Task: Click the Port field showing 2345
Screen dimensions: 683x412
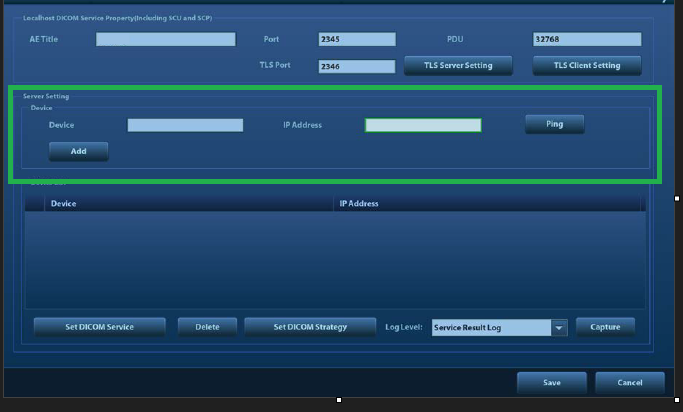Action: point(357,39)
